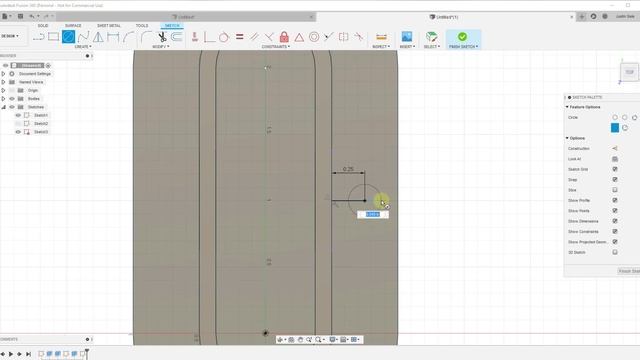Hide Sketch3 with its eye icon
Image resolution: width=640 pixels, height=360 pixels.
point(18,132)
